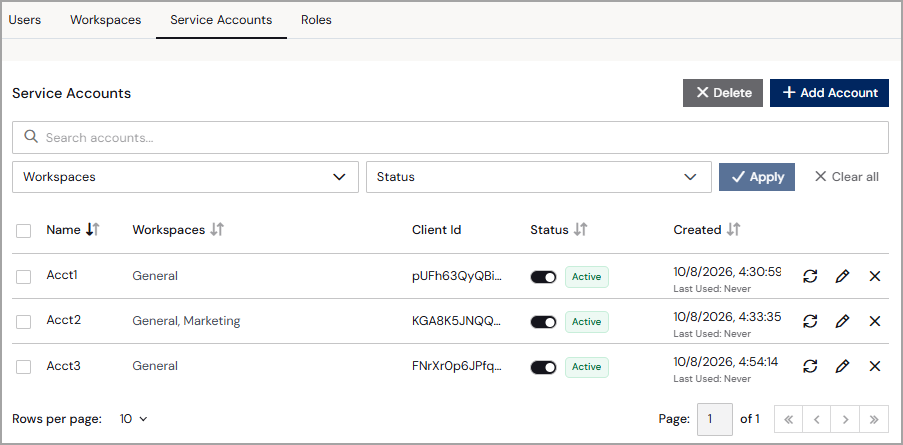The height and width of the screenshot is (445, 903).
Task: Disable the Acct1 status toggle switch
Action: point(543,277)
